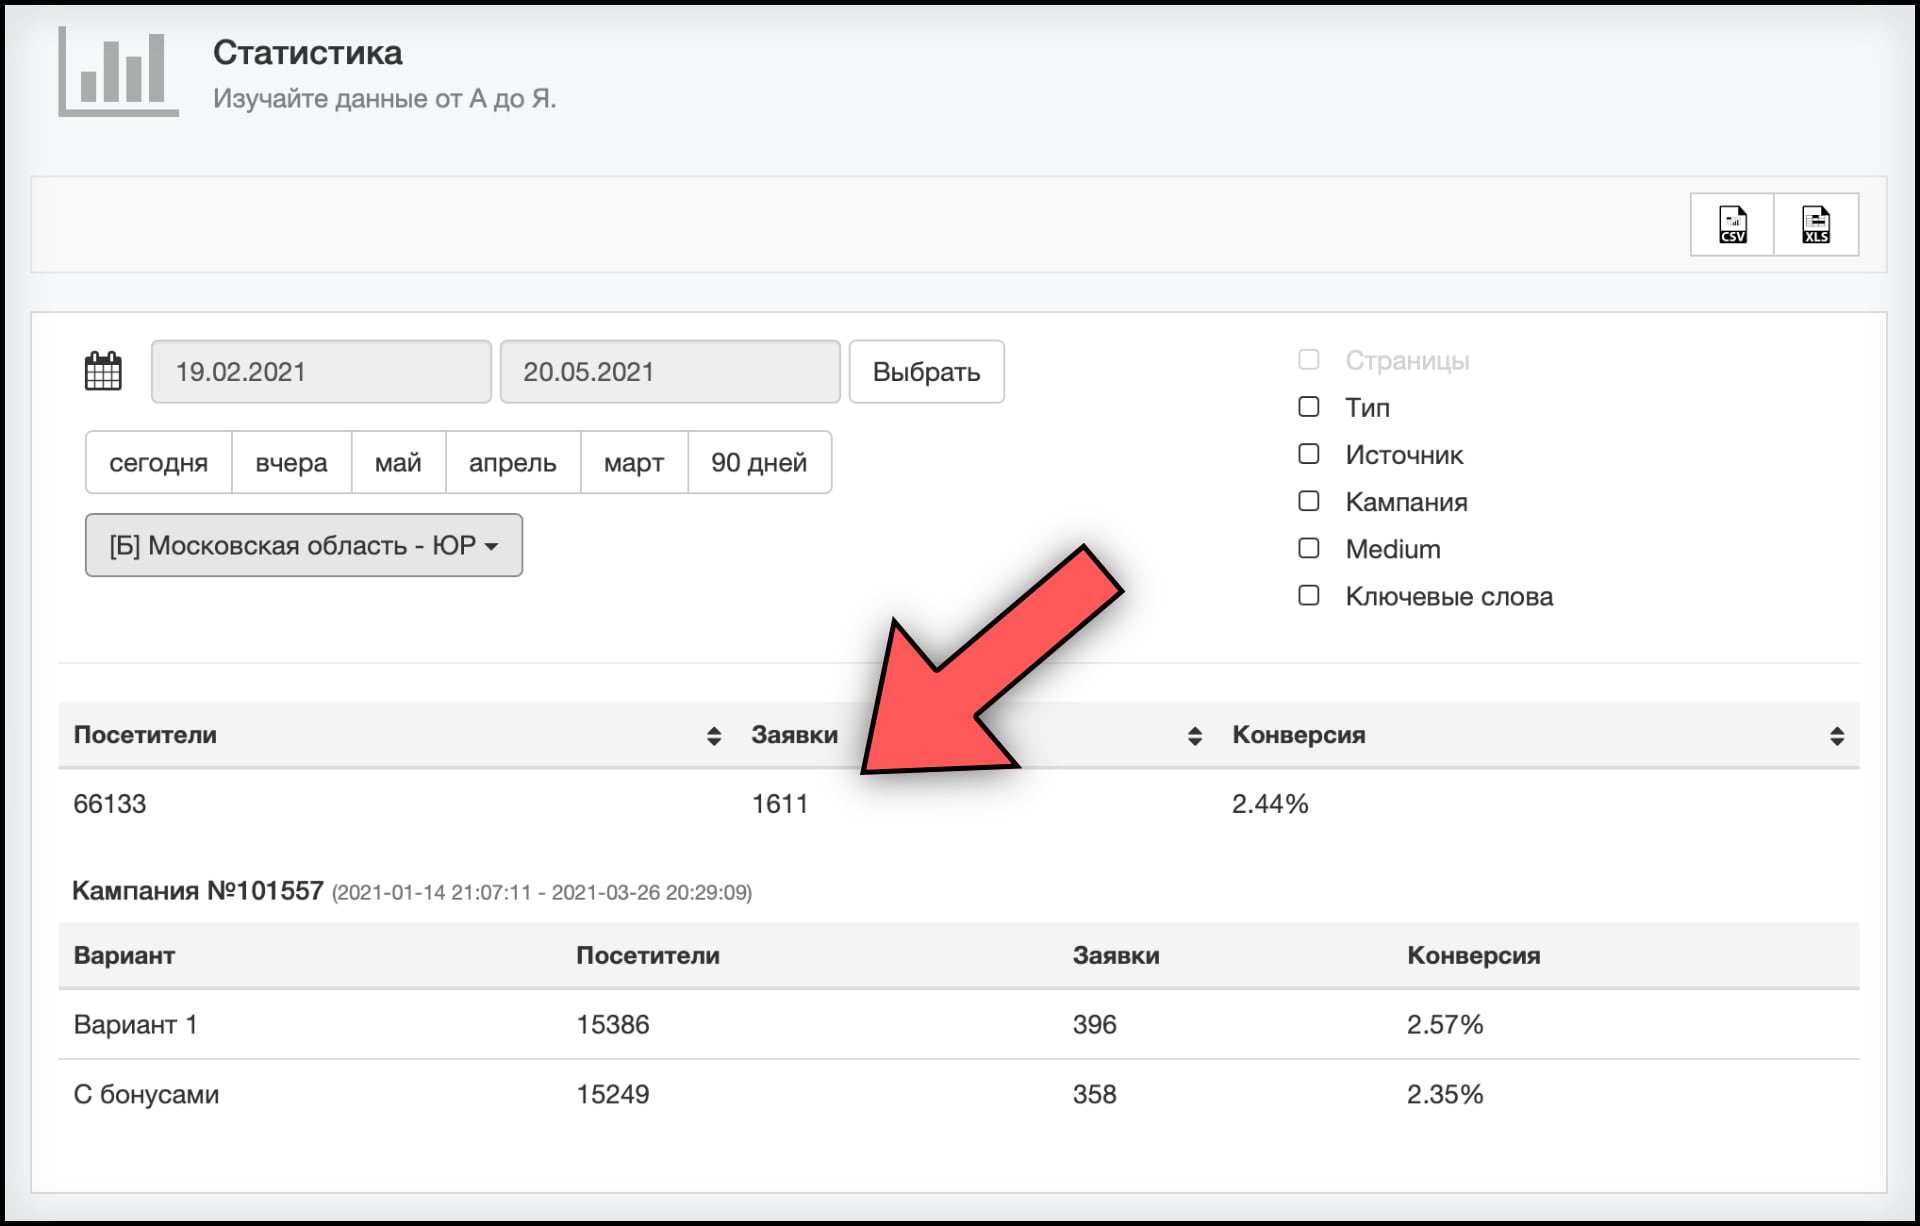Select the апрель period

(x=512, y=462)
